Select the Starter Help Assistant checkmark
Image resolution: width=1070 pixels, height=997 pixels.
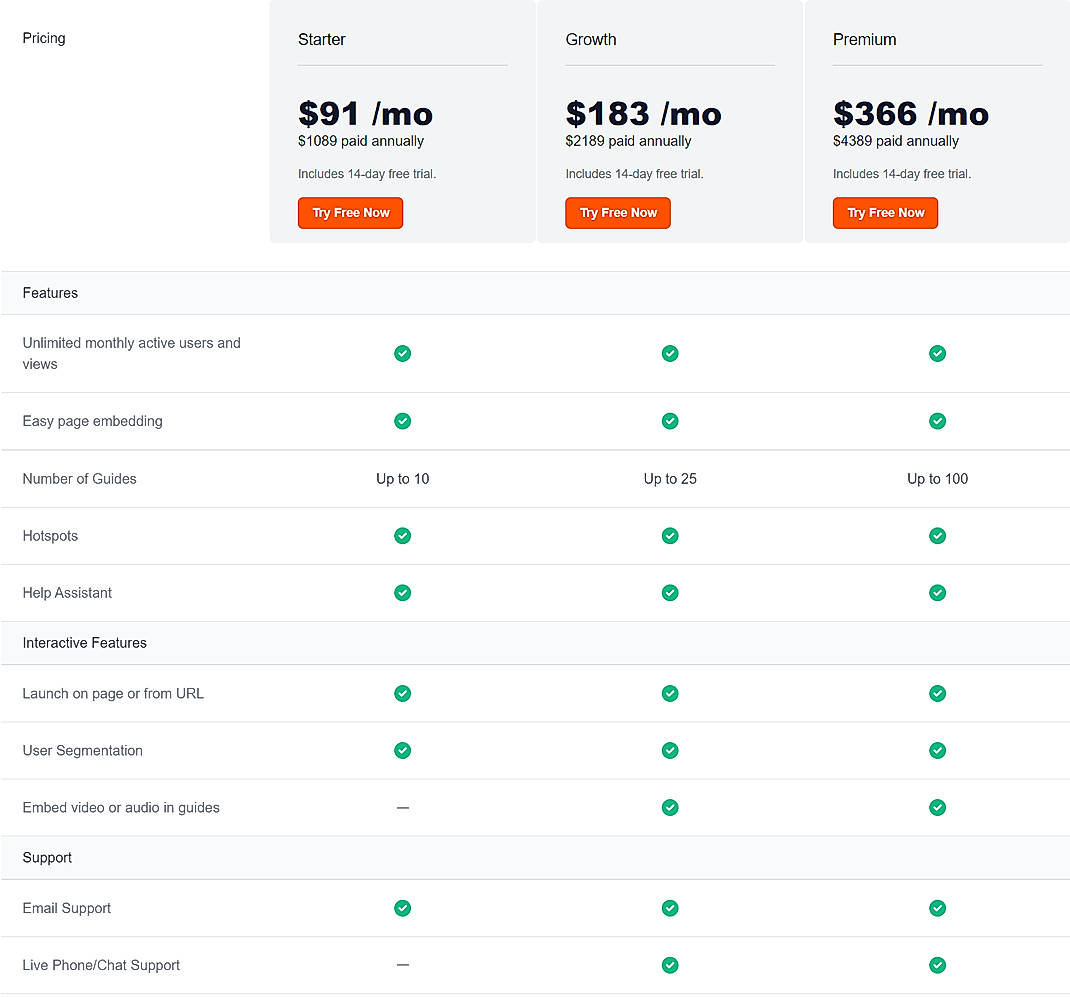(x=402, y=592)
